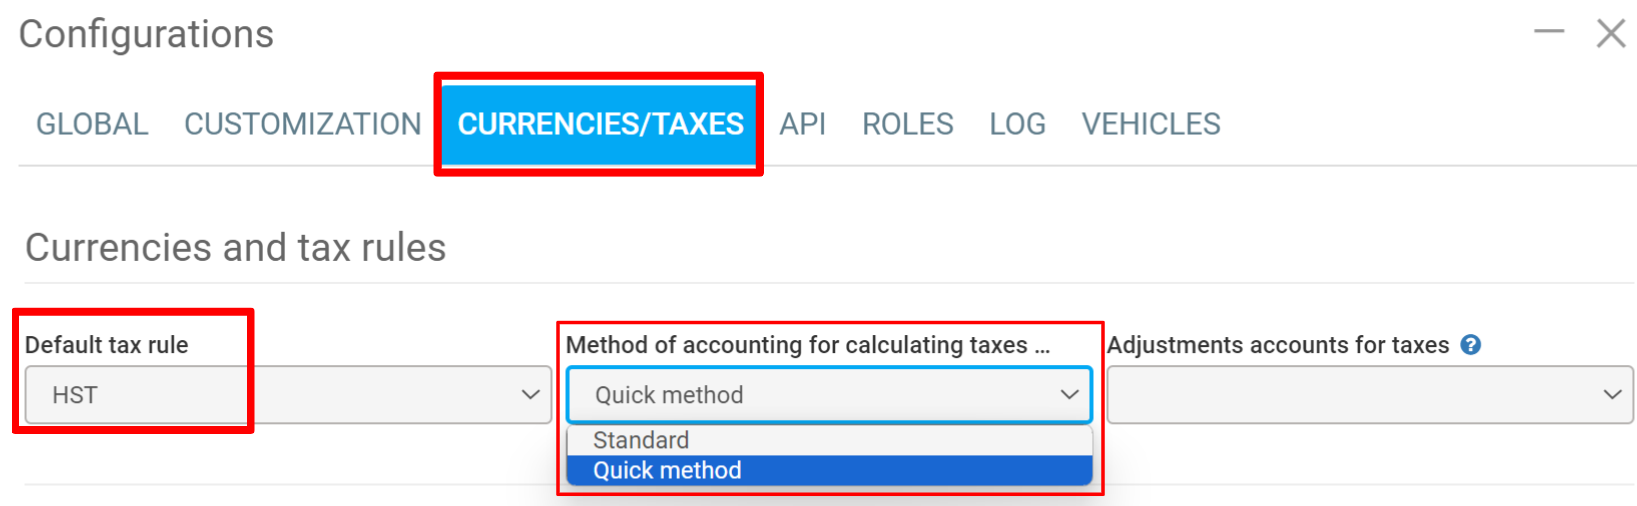Select the CURRENCIES/TAXES tab

coord(600,124)
